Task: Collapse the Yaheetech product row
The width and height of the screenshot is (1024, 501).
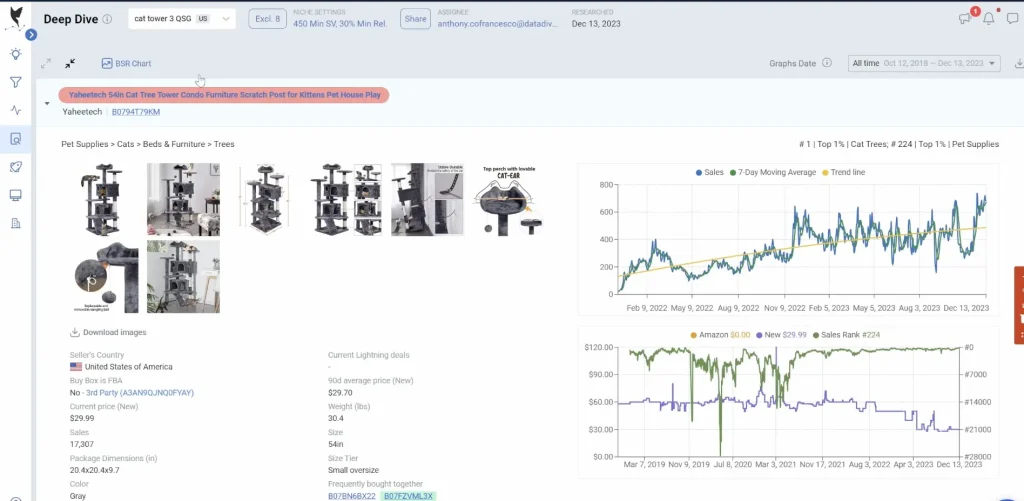Action: [46, 103]
